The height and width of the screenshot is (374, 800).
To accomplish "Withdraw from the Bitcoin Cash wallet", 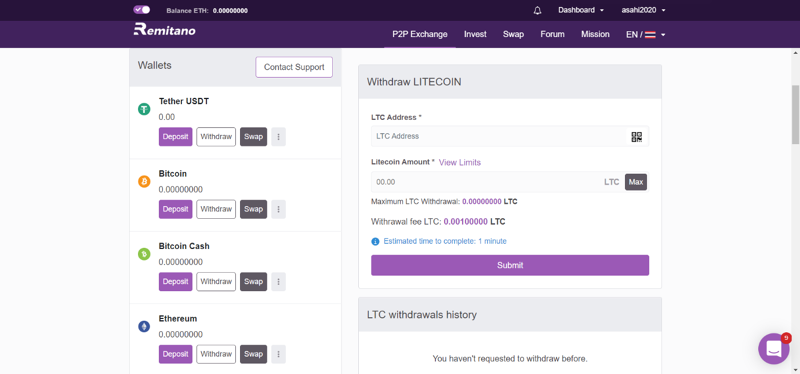I will (x=216, y=282).
